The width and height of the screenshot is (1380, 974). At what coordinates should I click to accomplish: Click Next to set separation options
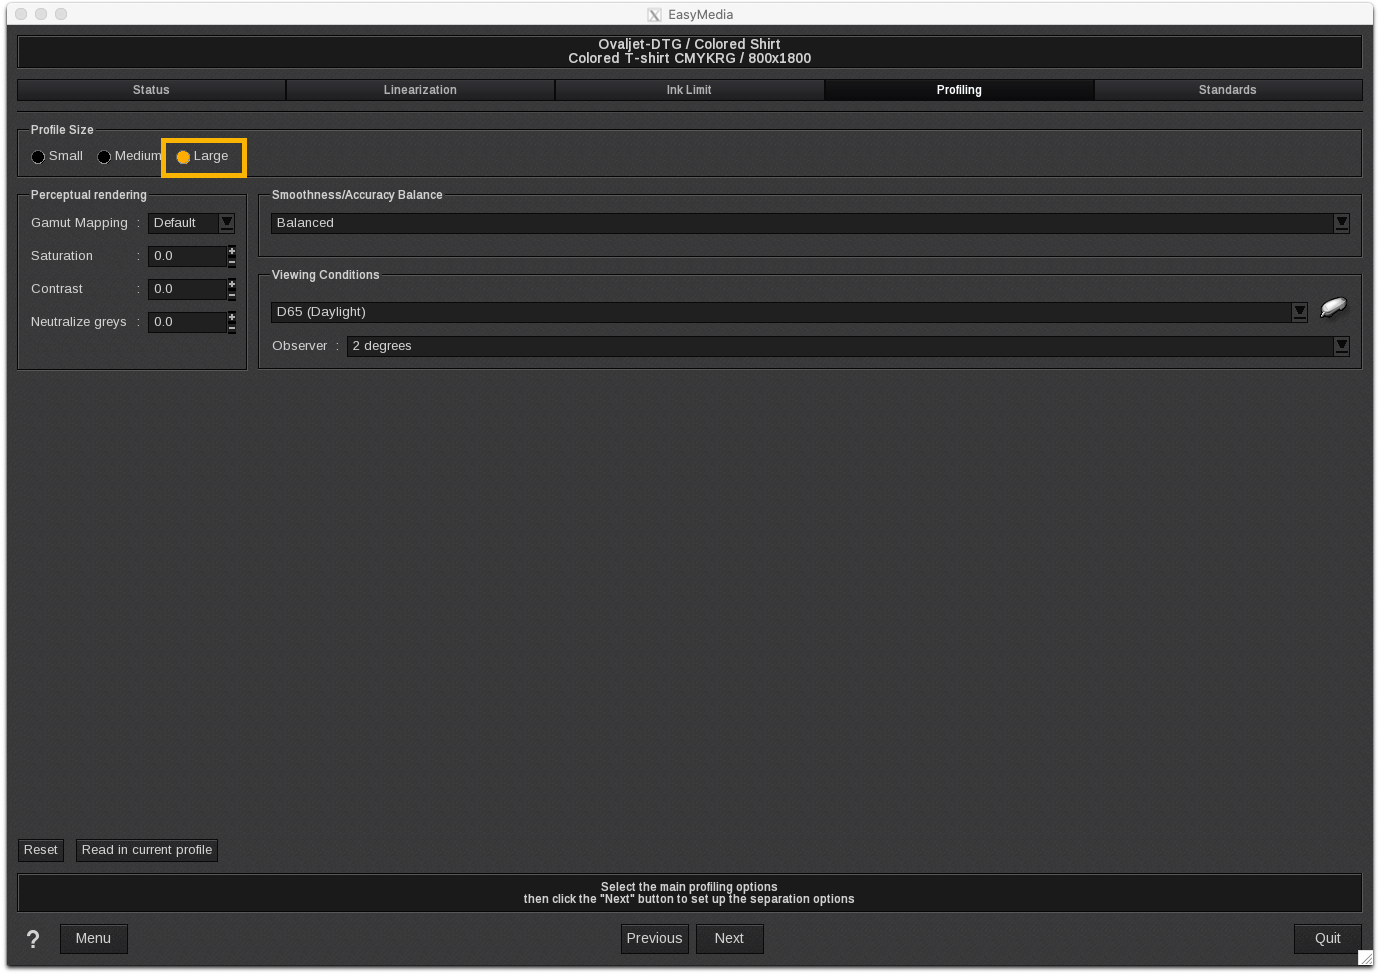pos(729,938)
